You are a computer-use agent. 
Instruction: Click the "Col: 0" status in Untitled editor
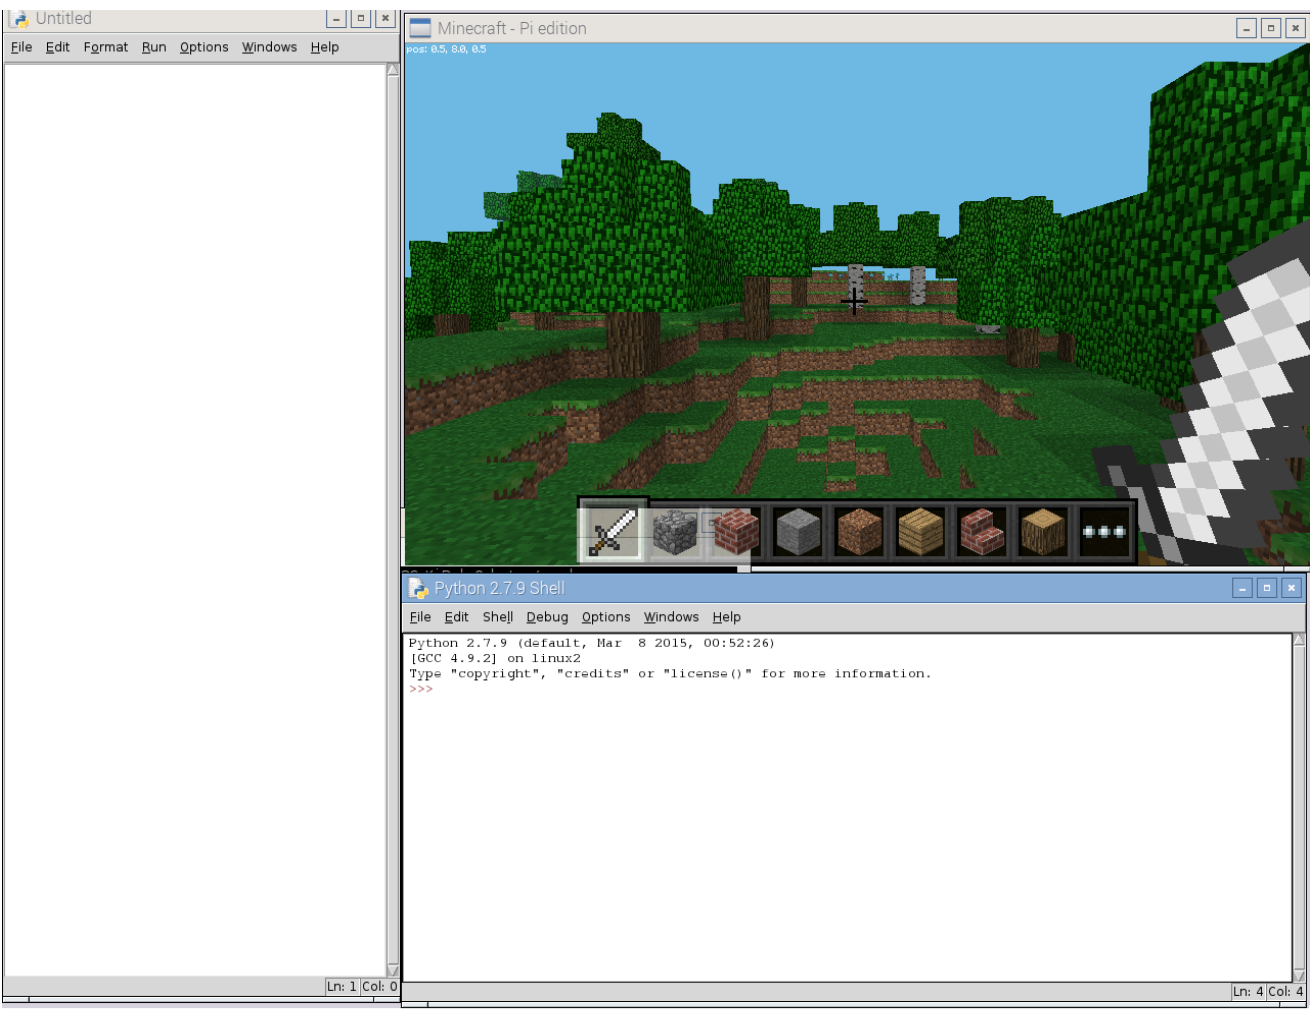pos(379,986)
